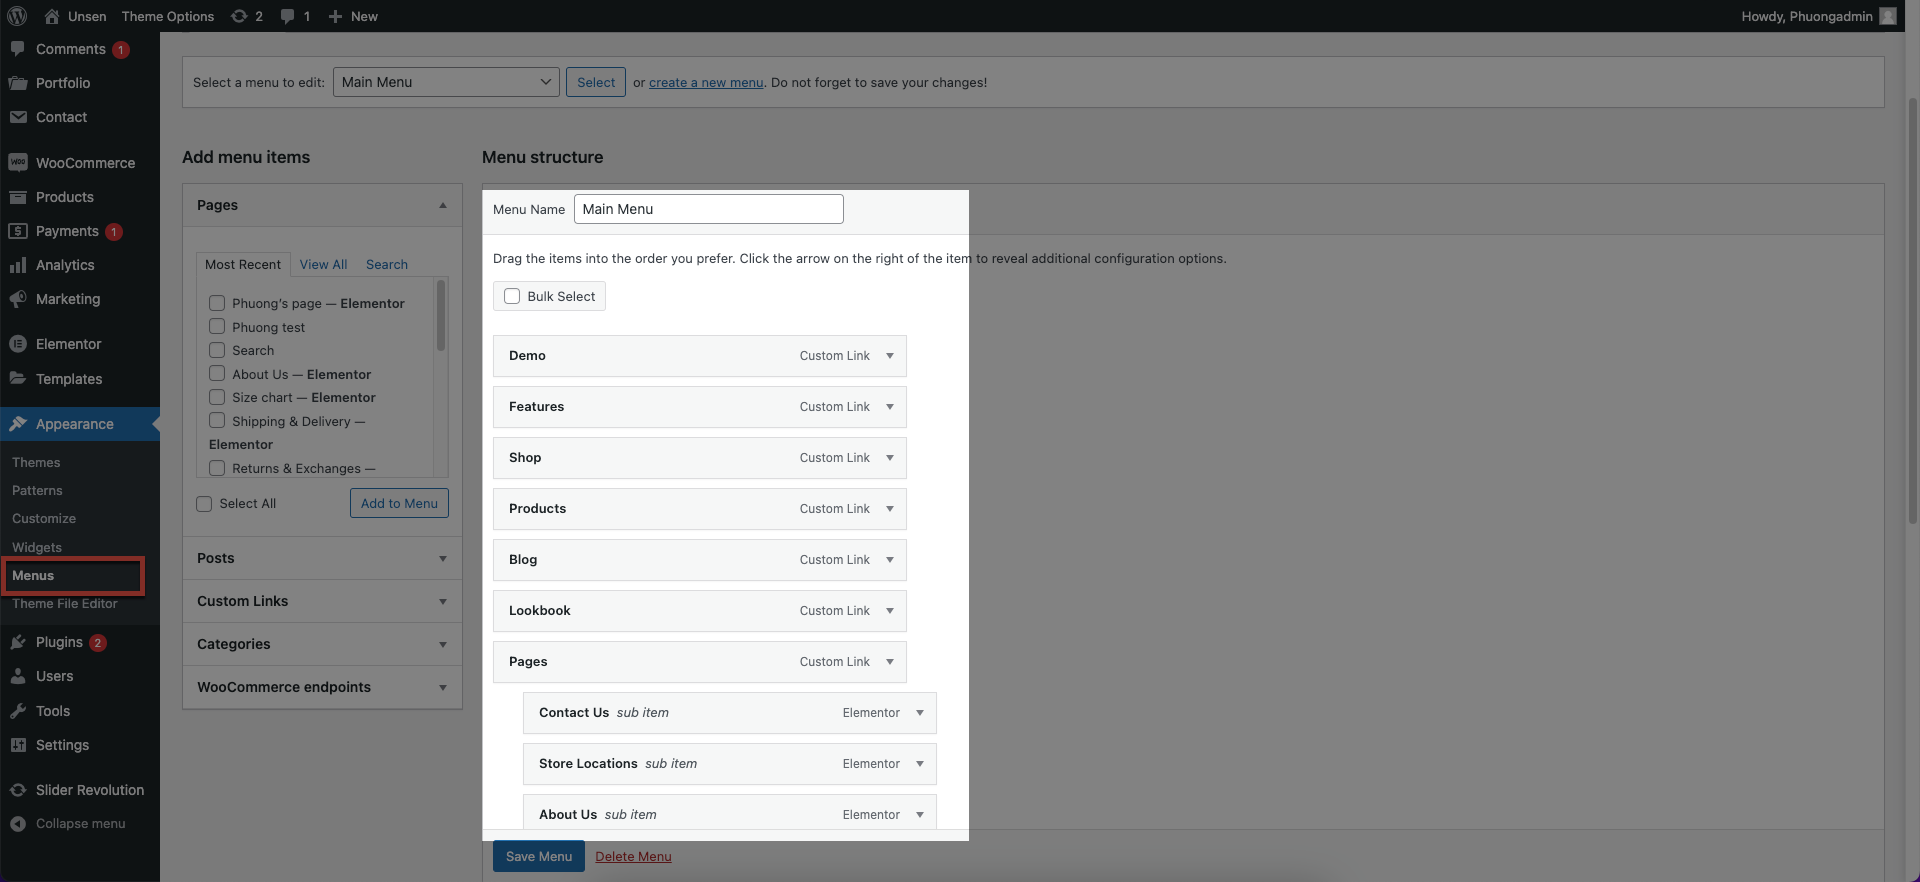Open the user avatar near Howdy Phuongadmin
The height and width of the screenshot is (882, 1920).
(x=1887, y=16)
